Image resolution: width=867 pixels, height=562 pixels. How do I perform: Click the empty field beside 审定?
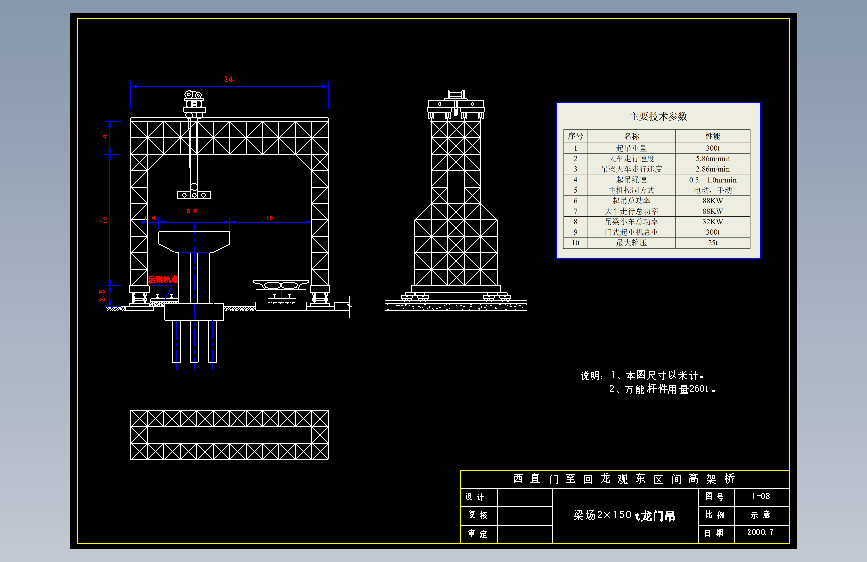(525, 534)
